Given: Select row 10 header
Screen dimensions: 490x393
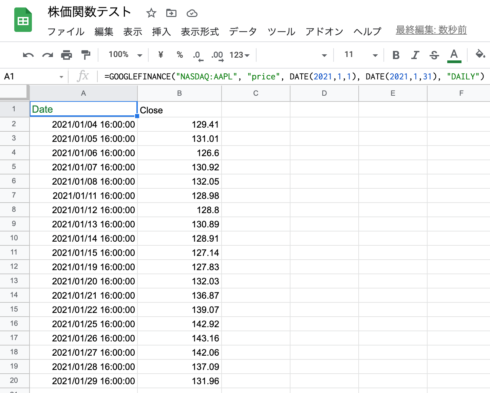Looking at the screenshot, I should coord(14,238).
